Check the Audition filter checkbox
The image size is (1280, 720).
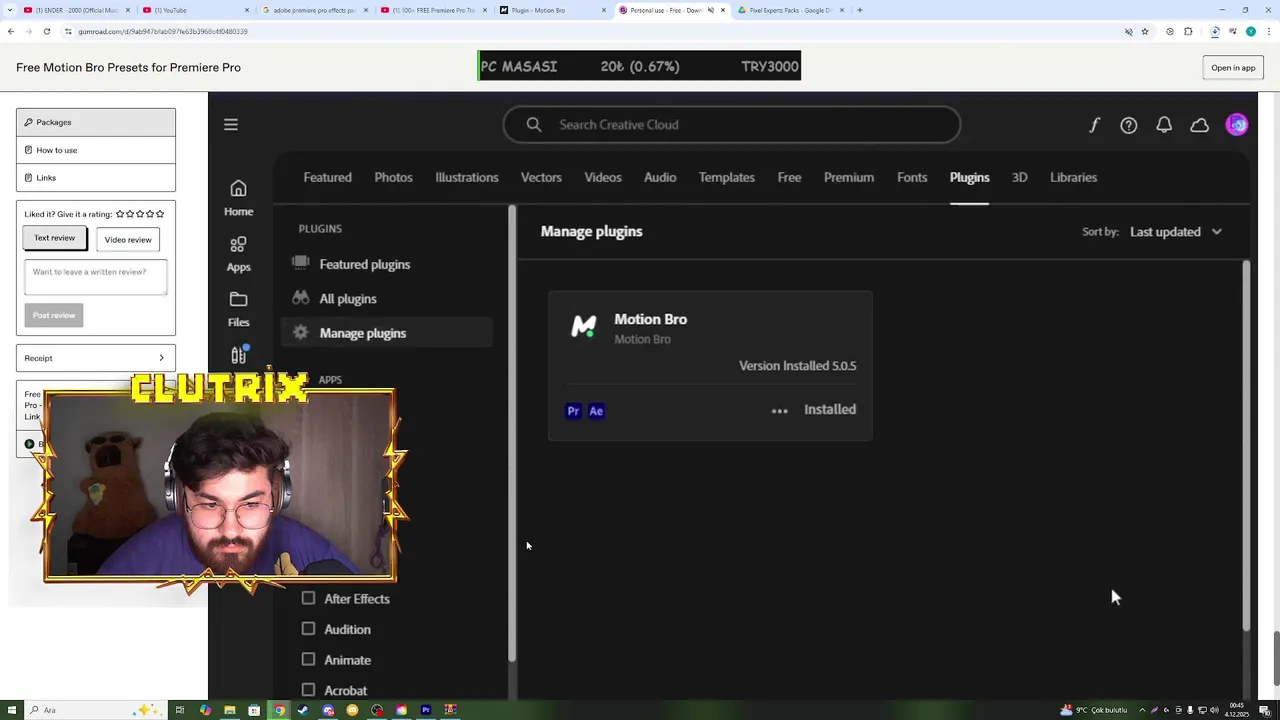click(308, 629)
